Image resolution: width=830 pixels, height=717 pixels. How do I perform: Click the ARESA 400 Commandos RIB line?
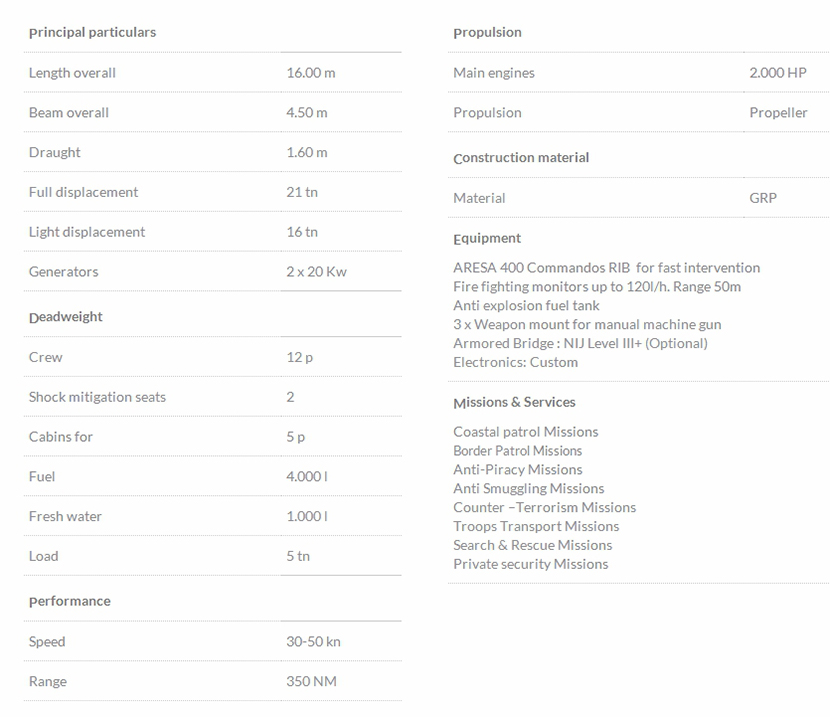606,268
